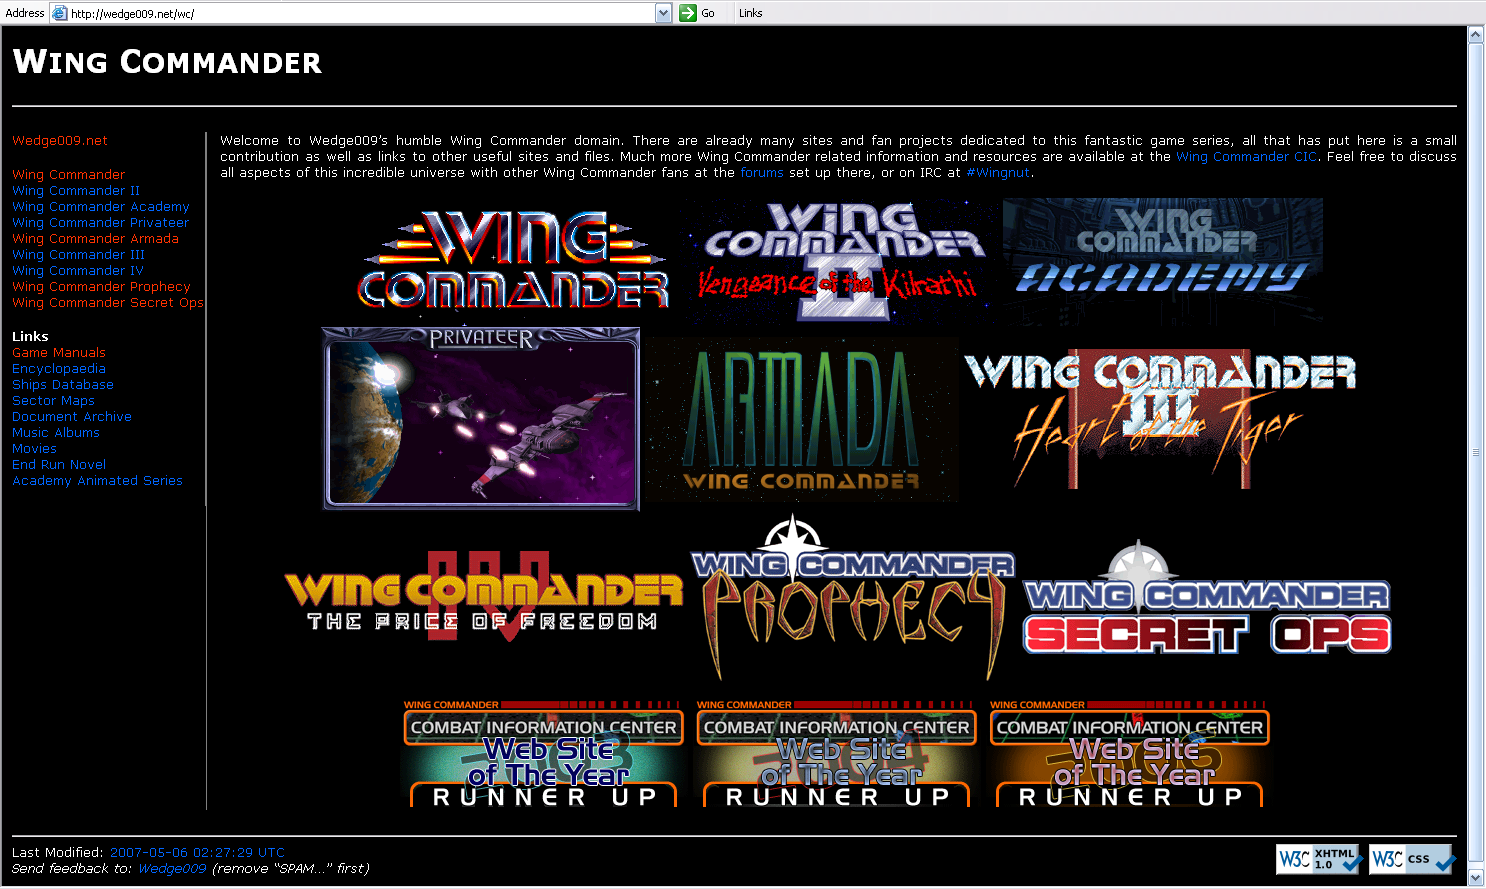Click the Wing Commander Privateer planet banner
The height and width of the screenshot is (889, 1486).
(480, 418)
